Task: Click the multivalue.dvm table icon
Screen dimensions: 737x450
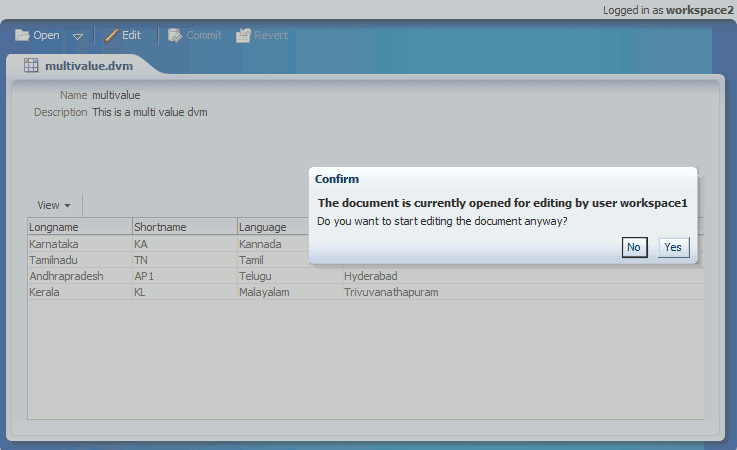Action: pos(31,65)
